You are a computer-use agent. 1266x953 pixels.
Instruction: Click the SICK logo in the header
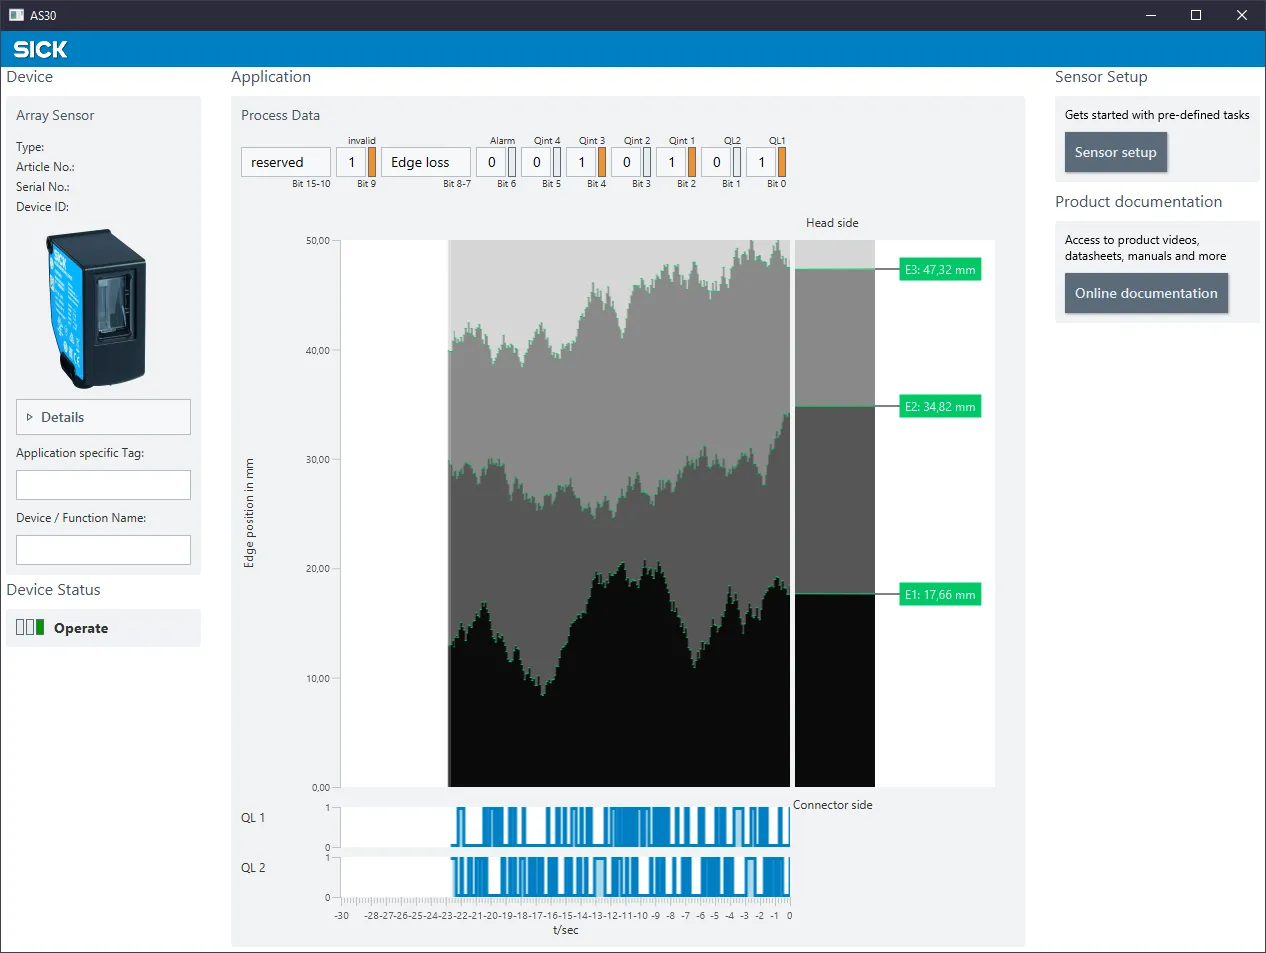coord(40,49)
